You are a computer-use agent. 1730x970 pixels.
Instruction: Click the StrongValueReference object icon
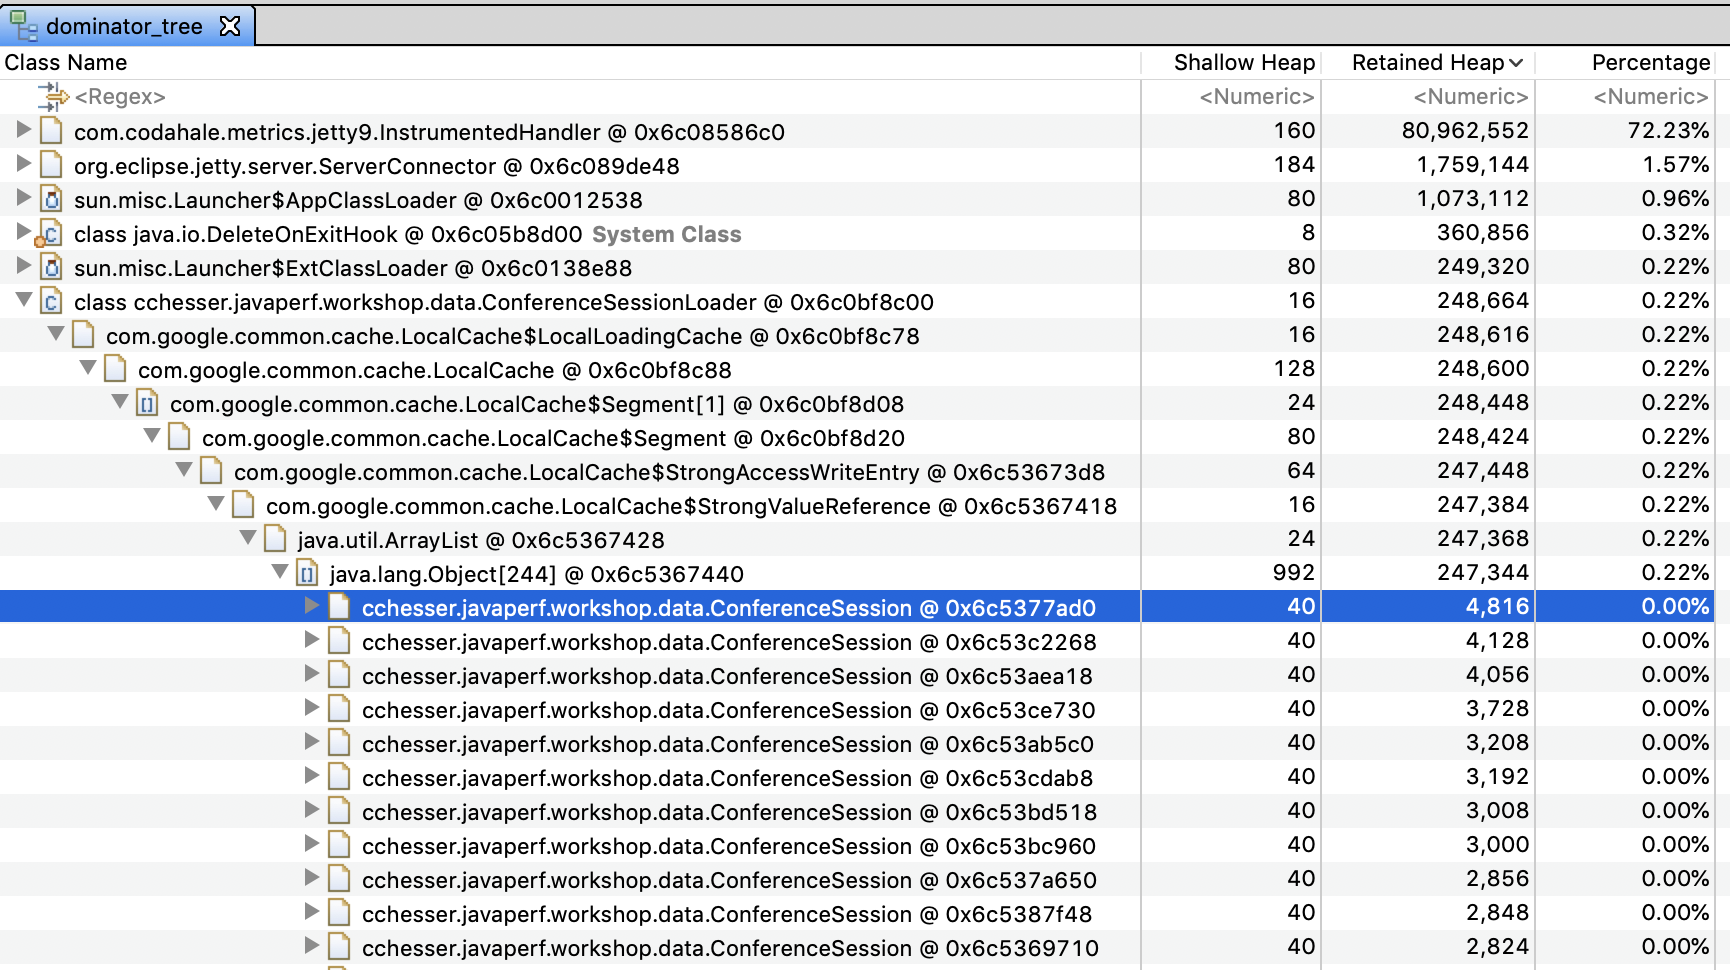click(x=244, y=505)
